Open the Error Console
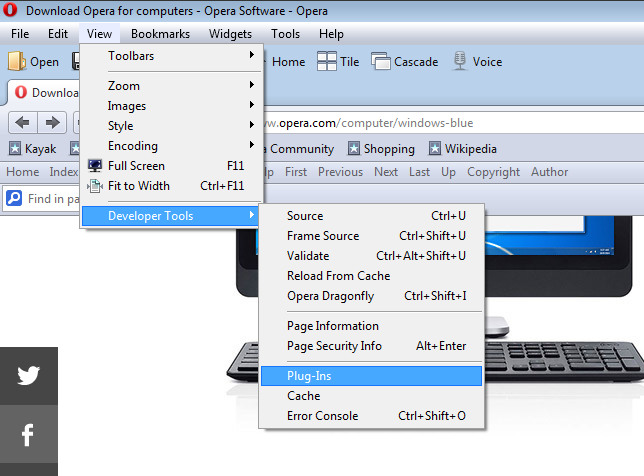The image size is (644, 476). click(371, 416)
